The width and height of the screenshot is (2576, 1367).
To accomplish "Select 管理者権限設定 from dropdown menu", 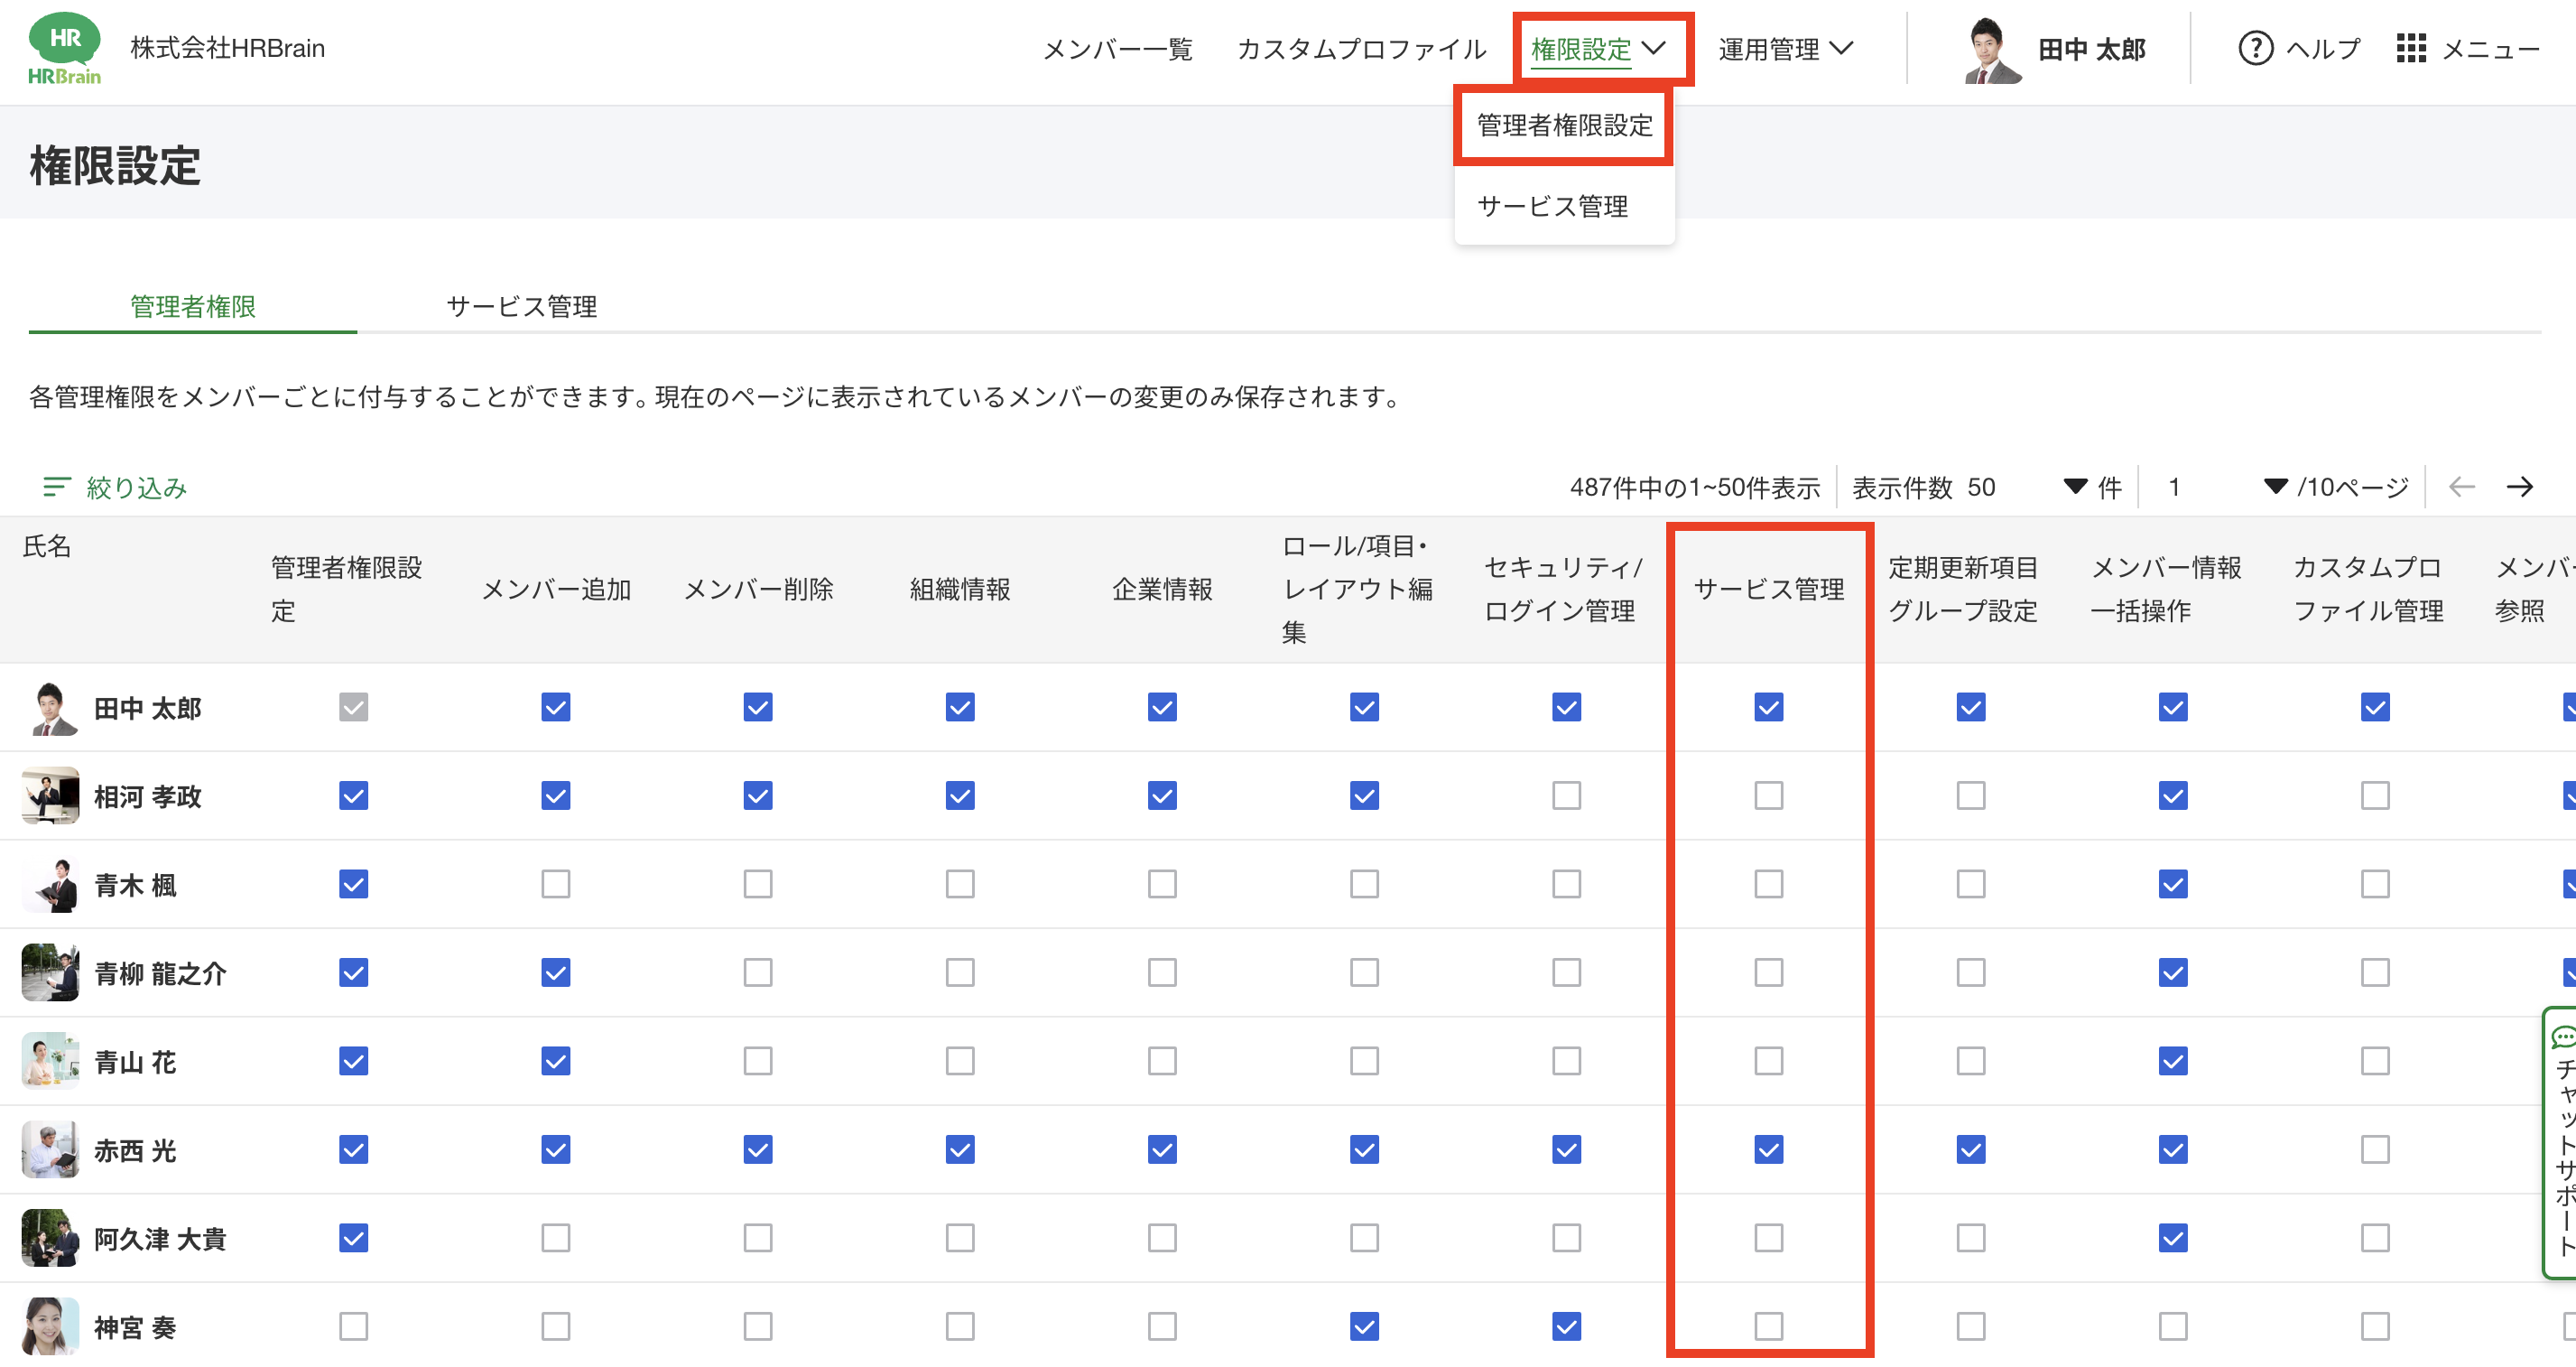I will [1564, 125].
